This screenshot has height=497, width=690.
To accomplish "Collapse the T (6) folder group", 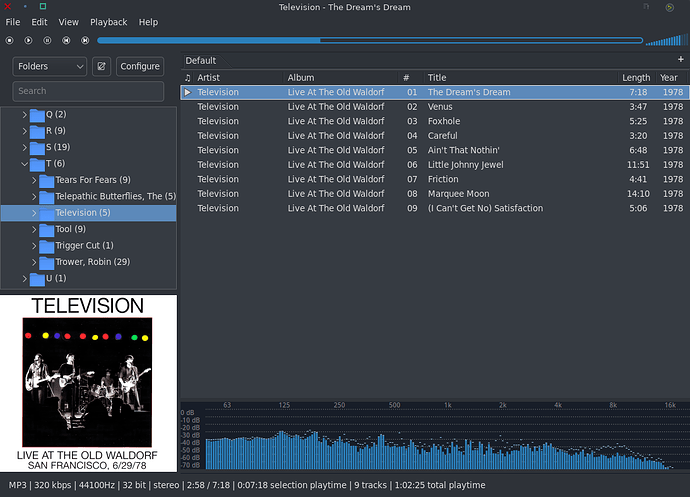I will coord(25,164).
